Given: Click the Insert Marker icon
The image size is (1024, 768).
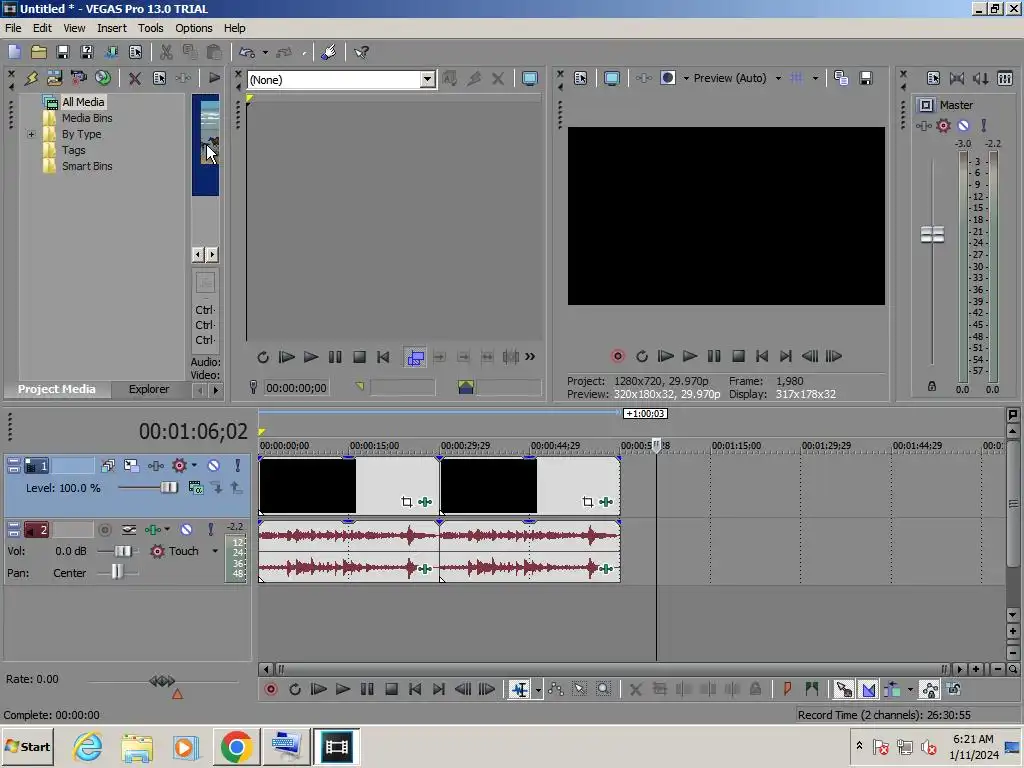Looking at the screenshot, I should pyautogui.click(x=788, y=689).
